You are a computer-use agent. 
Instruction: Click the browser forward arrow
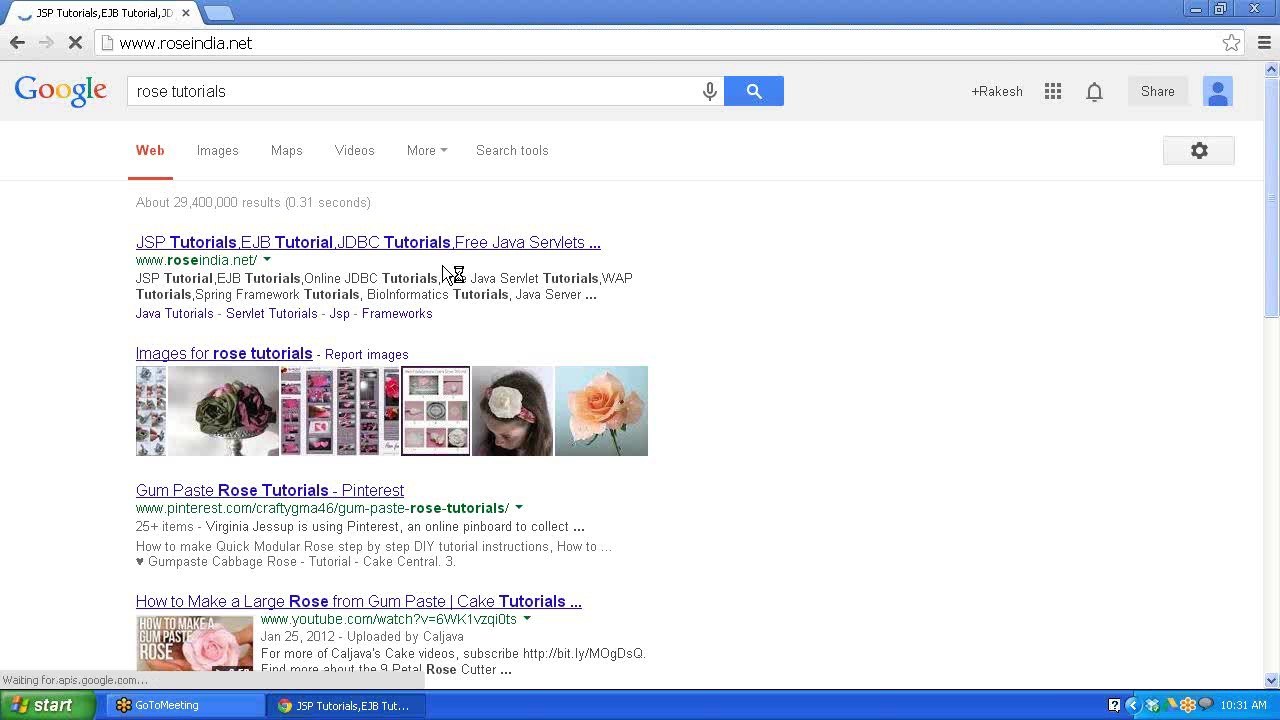[46, 43]
